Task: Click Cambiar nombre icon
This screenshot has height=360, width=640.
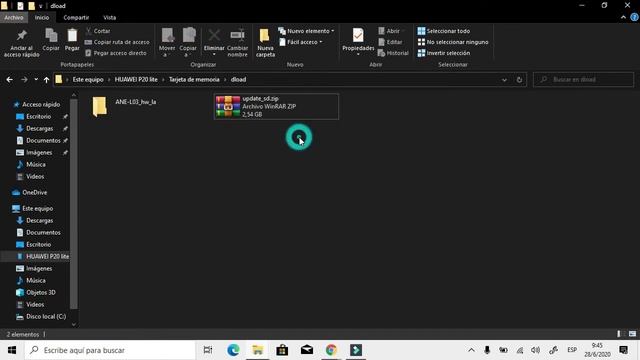Action: tap(238, 35)
